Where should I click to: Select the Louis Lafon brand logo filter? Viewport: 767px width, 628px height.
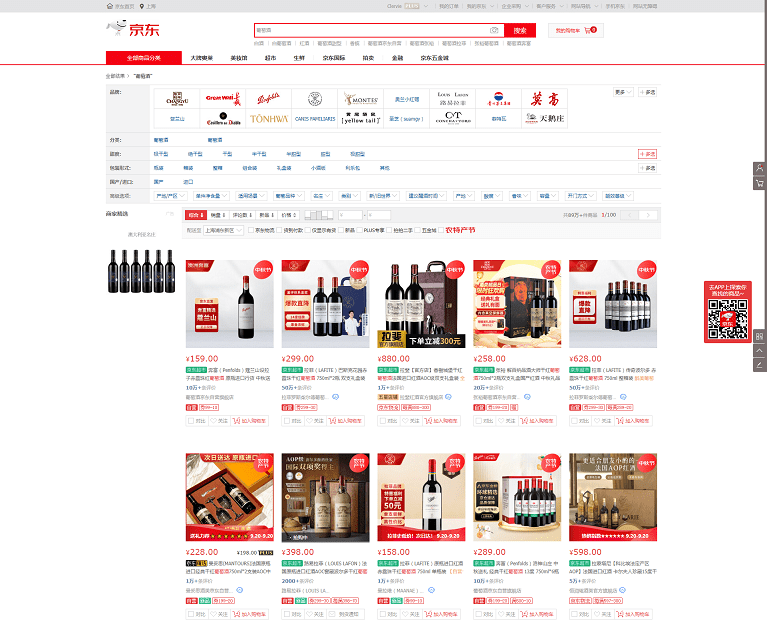[453, 99]
